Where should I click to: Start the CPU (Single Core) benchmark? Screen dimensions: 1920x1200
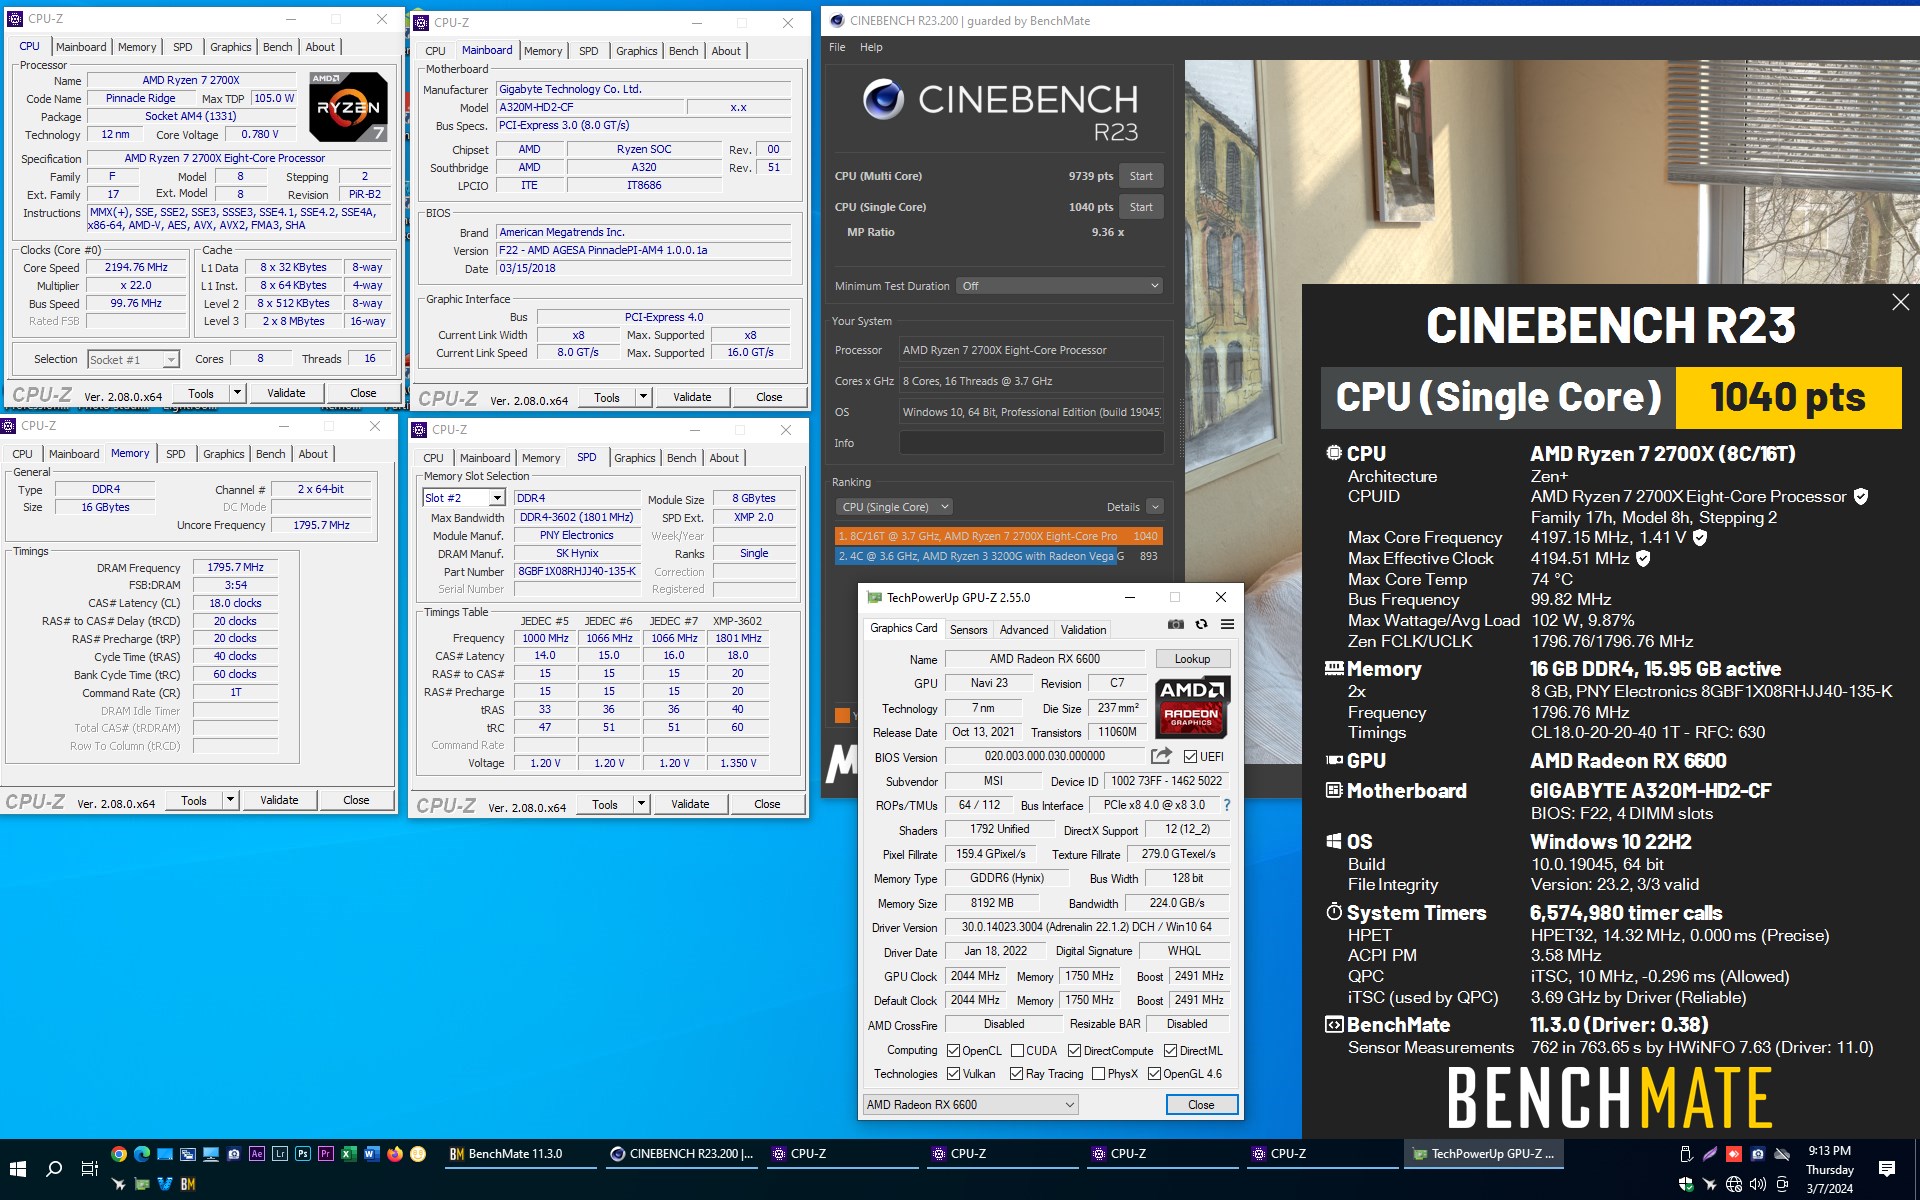tap(1141, 207)
